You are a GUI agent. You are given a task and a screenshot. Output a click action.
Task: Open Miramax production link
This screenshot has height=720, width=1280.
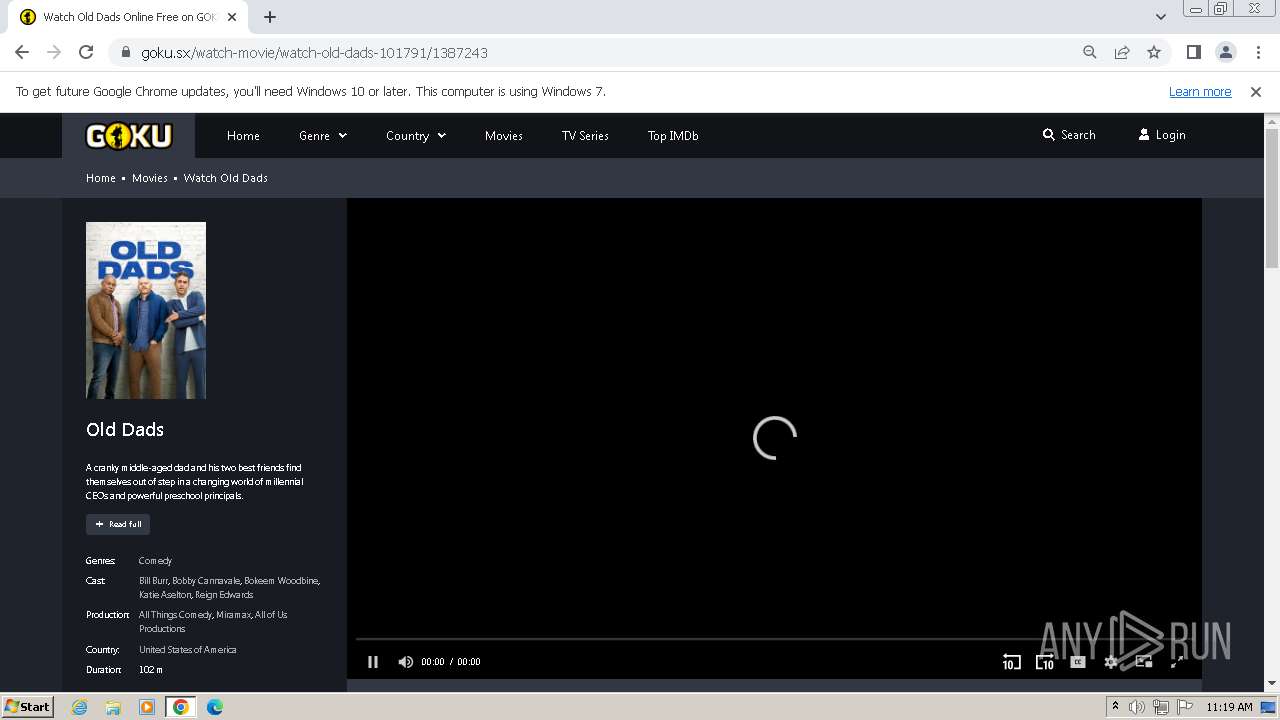(233, 615)
